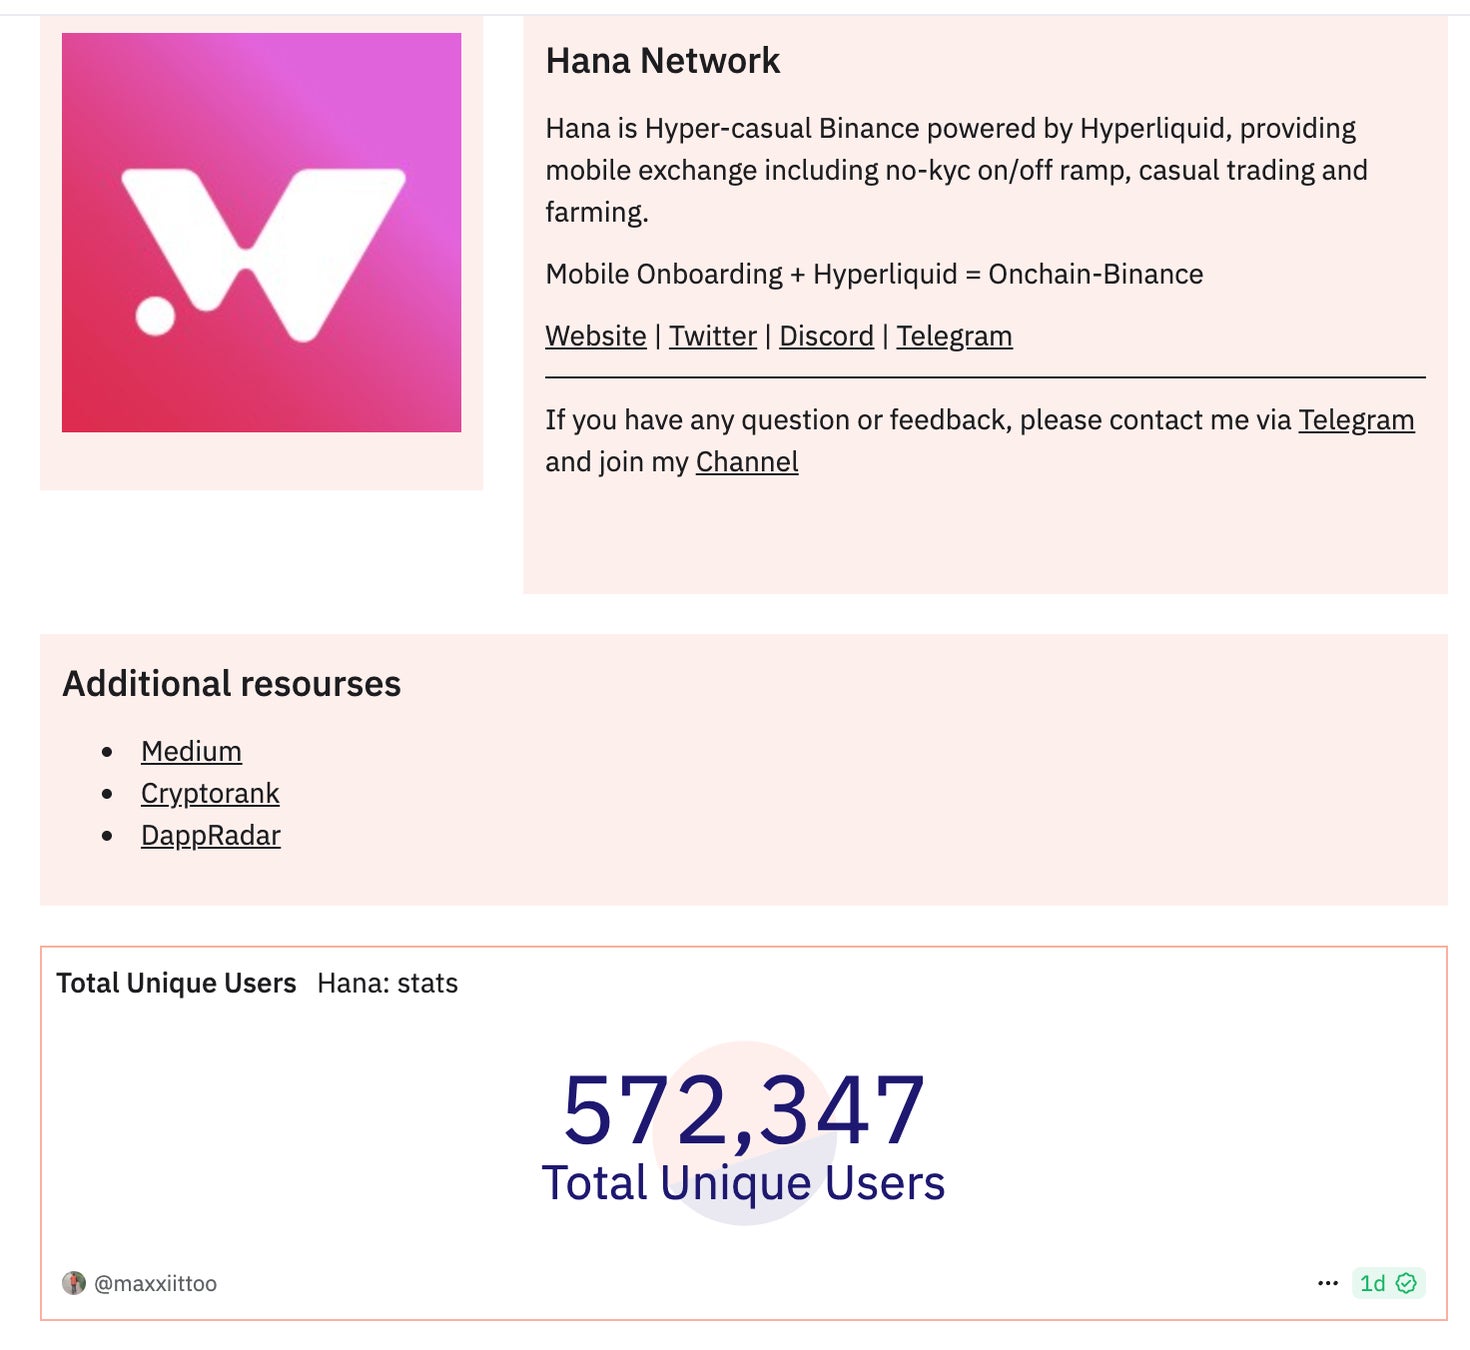1470x1350 pixels.
Task: Open the Twitter link
Action: 712,336
